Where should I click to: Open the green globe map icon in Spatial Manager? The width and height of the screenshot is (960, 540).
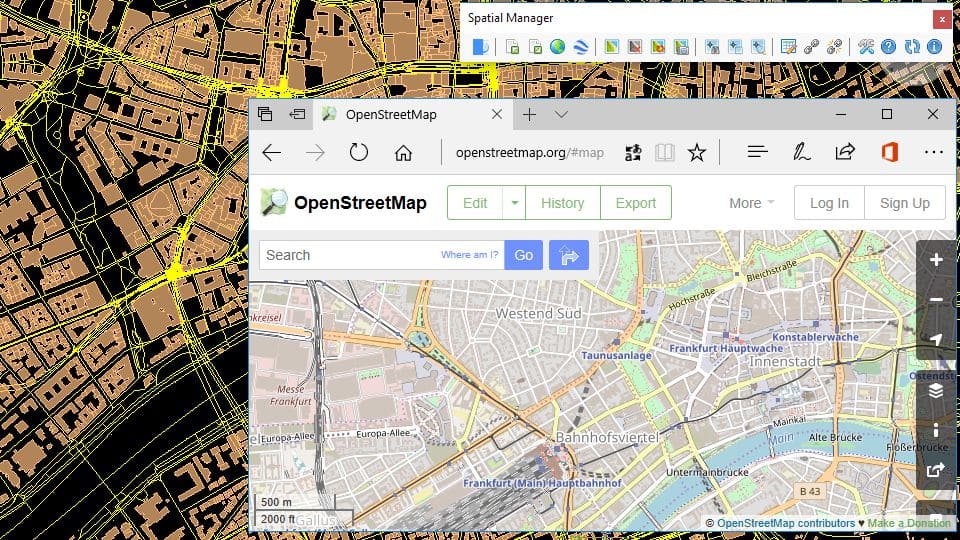[x=557, y=47]
